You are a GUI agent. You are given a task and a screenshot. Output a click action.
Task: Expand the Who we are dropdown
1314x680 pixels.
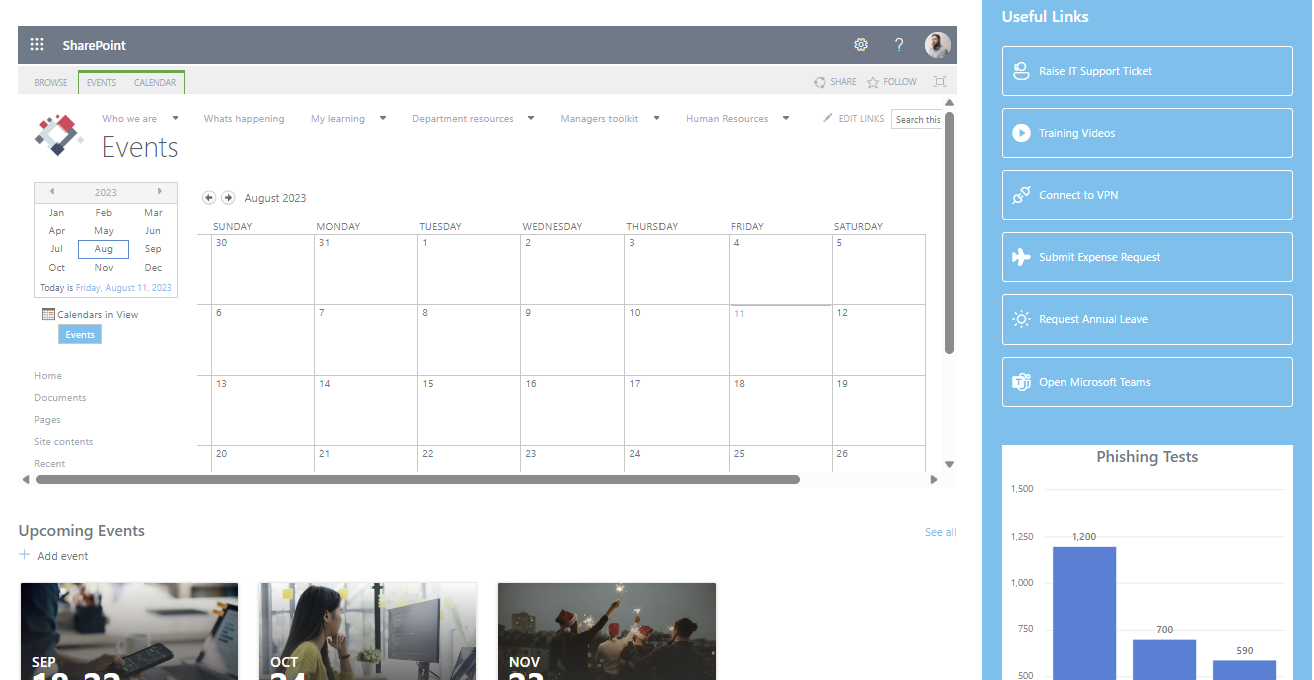pyautogui.click(x=175, y=118)
